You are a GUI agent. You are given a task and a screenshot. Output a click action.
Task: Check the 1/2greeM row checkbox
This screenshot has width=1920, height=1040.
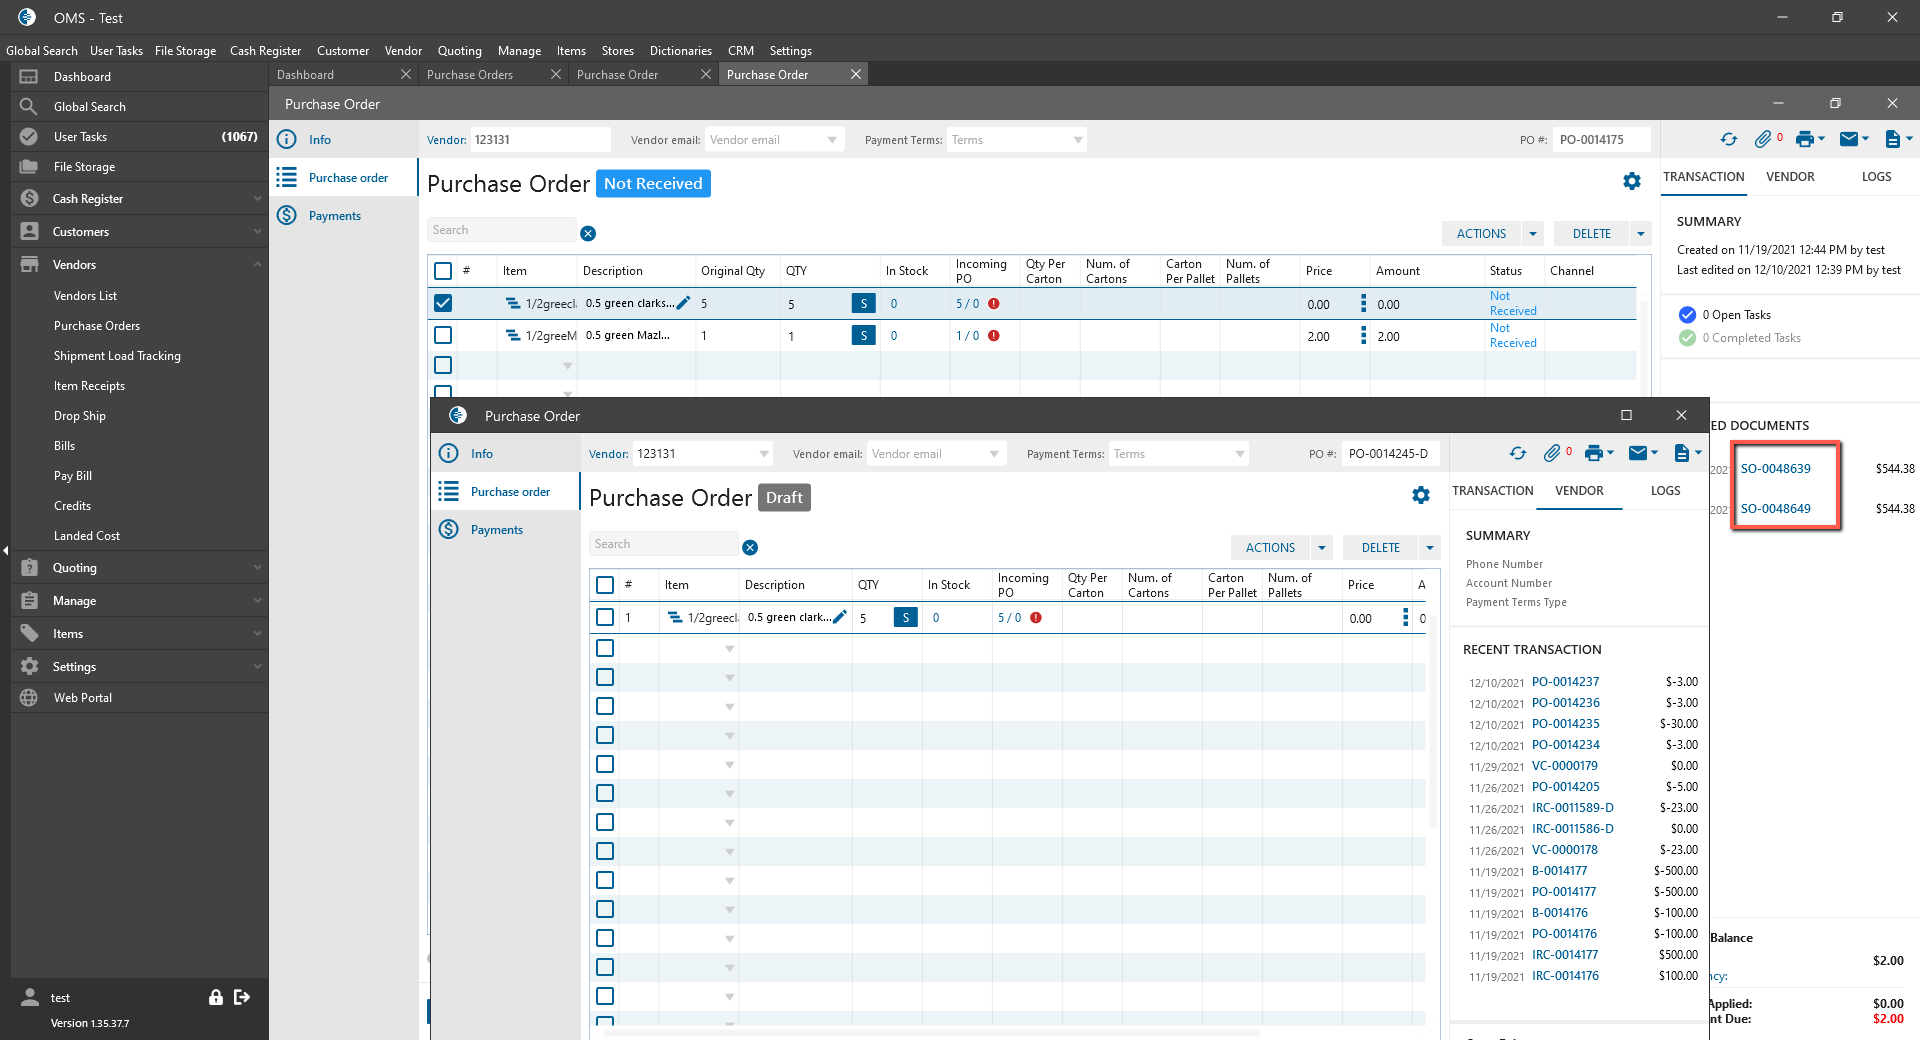pyautogui.click(x=443, y=335)
